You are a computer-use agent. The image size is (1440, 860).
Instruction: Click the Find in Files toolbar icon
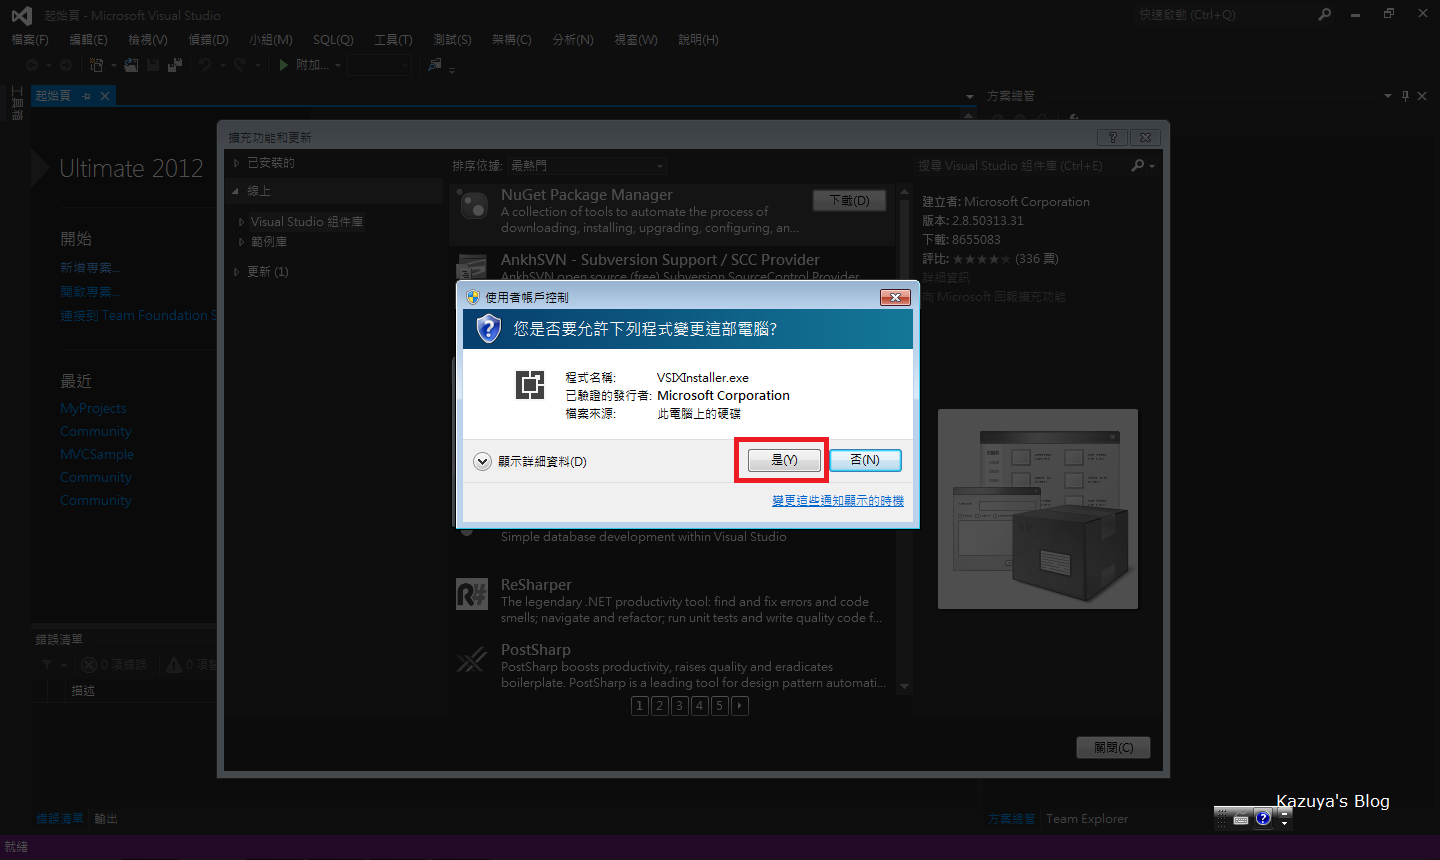pos(434,65)
